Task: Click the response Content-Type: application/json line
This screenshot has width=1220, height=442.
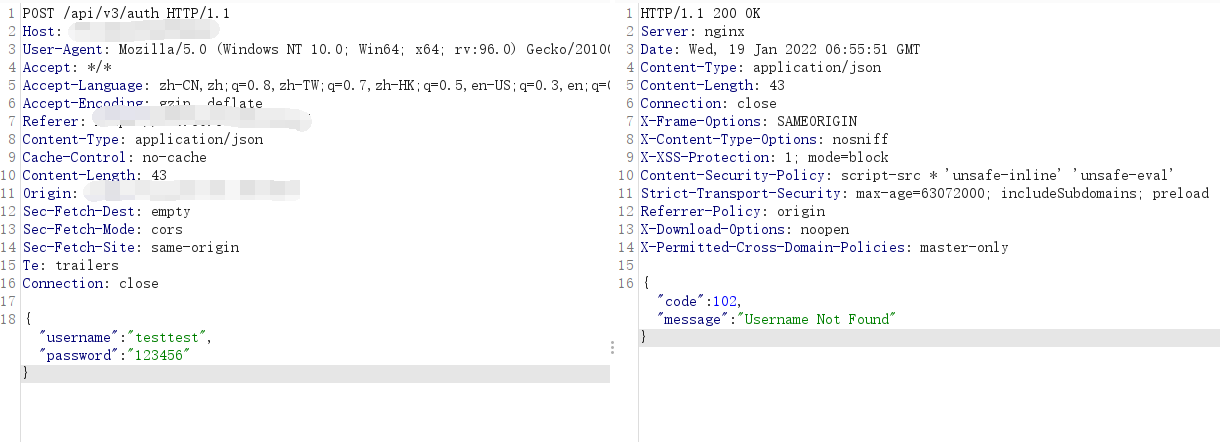Action: coord(761,68)
